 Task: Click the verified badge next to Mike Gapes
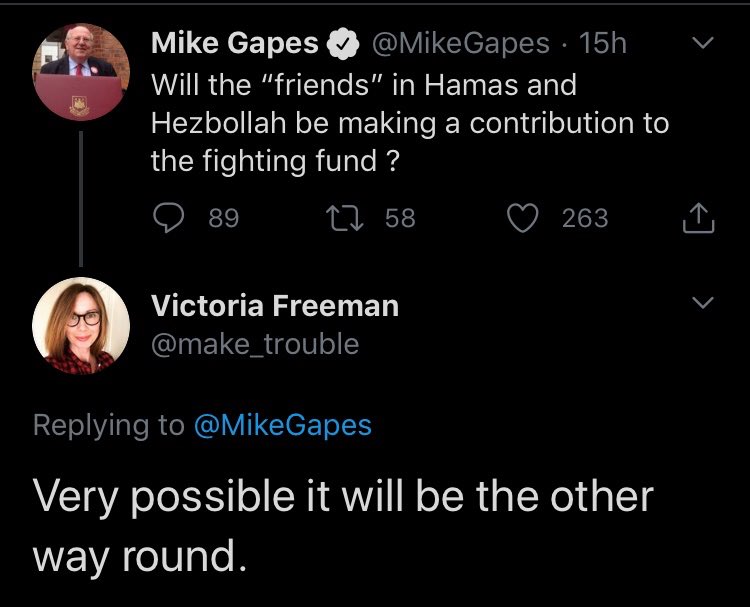click(343, 44)
